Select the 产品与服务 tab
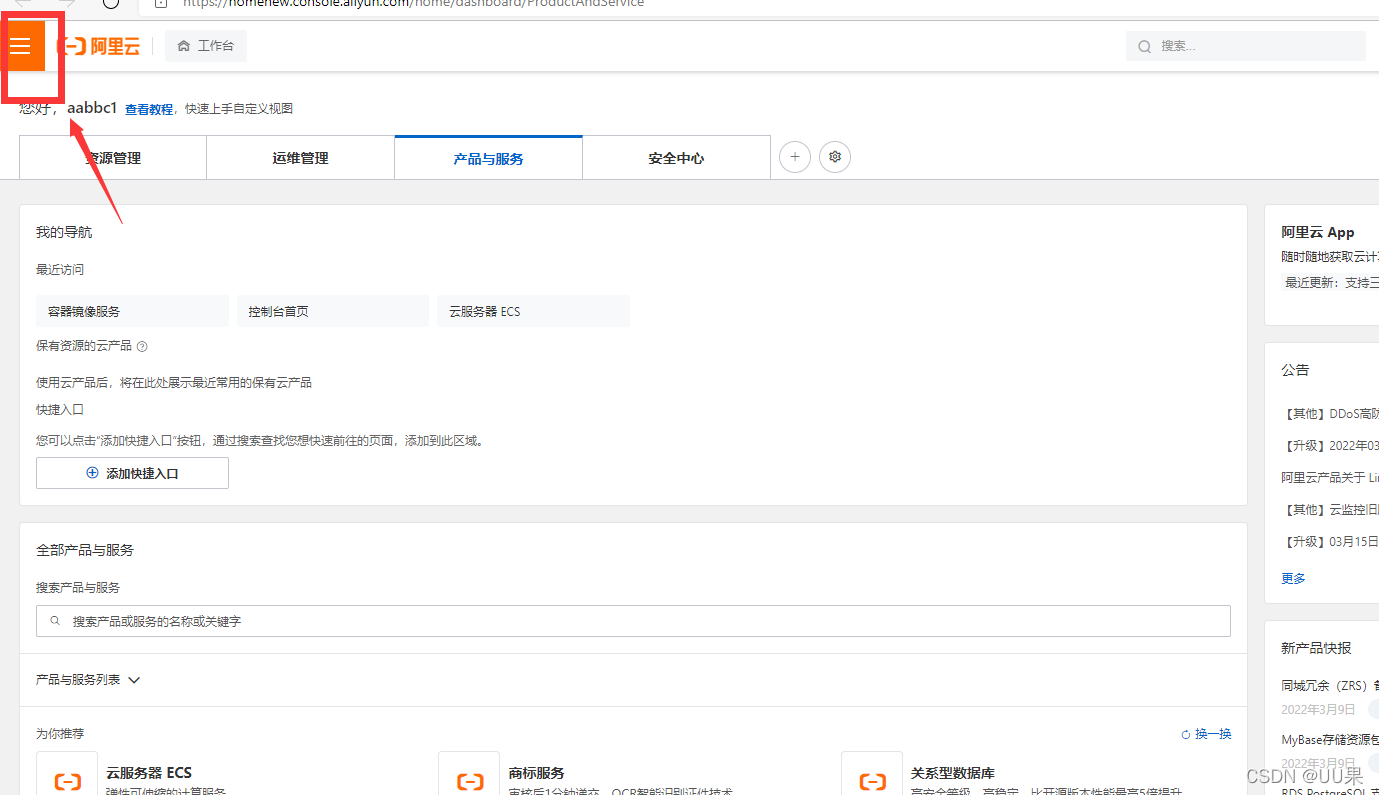Viewport: 1379px width, 795px height. 488,158
